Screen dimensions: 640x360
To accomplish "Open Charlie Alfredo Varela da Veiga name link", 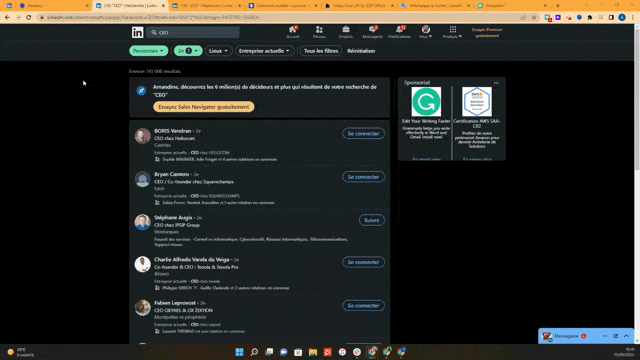I will (x=191, y=260).
